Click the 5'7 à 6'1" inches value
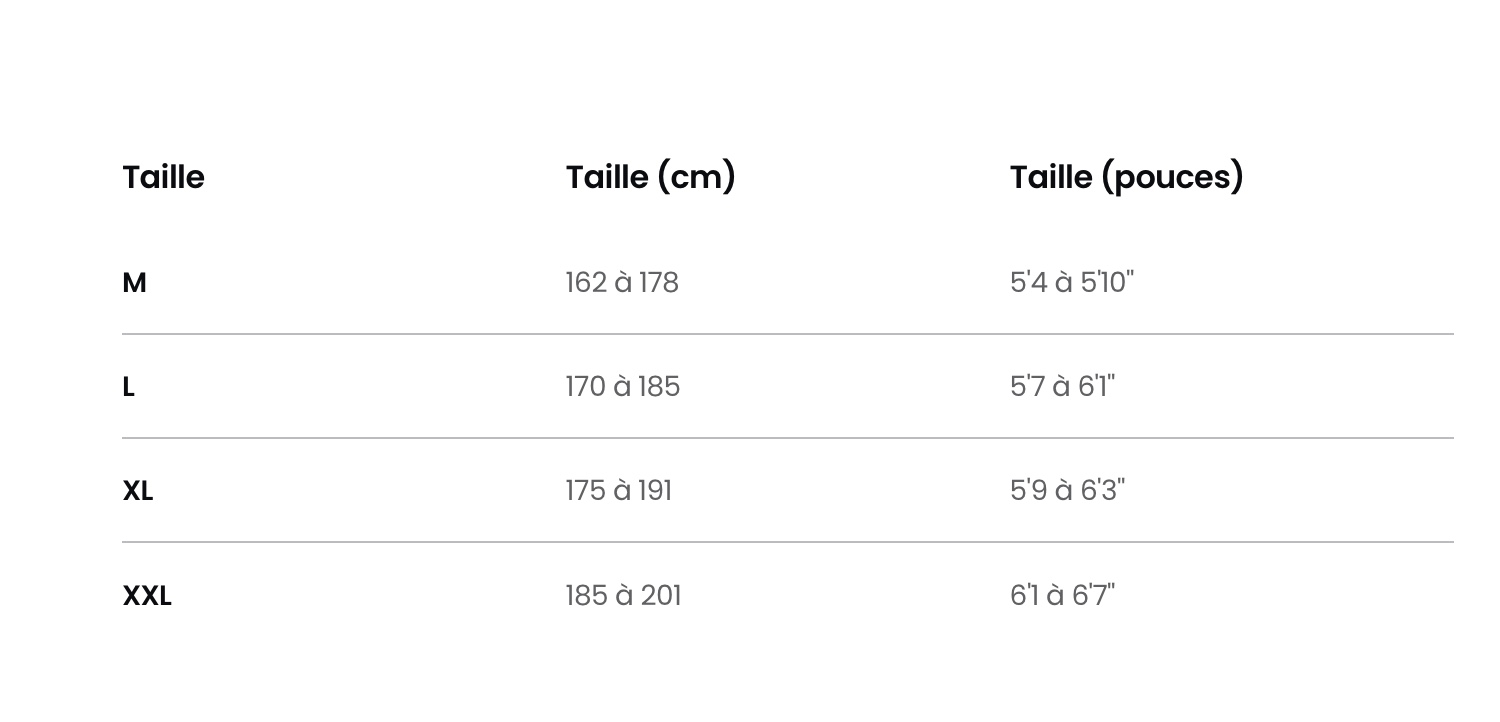Image resolution: width=1500 pixels, height=722 pixels. (1062, 387)
